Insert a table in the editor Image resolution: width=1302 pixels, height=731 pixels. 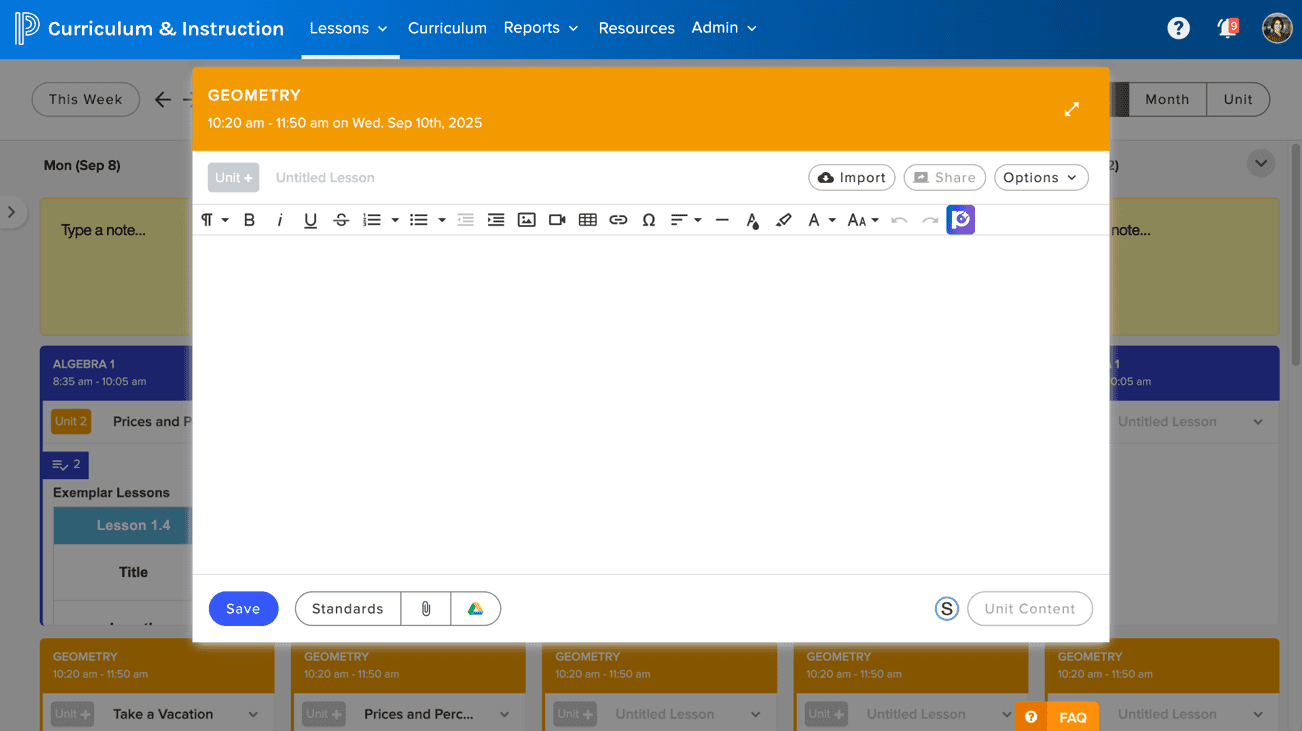[x=588, y=220]
